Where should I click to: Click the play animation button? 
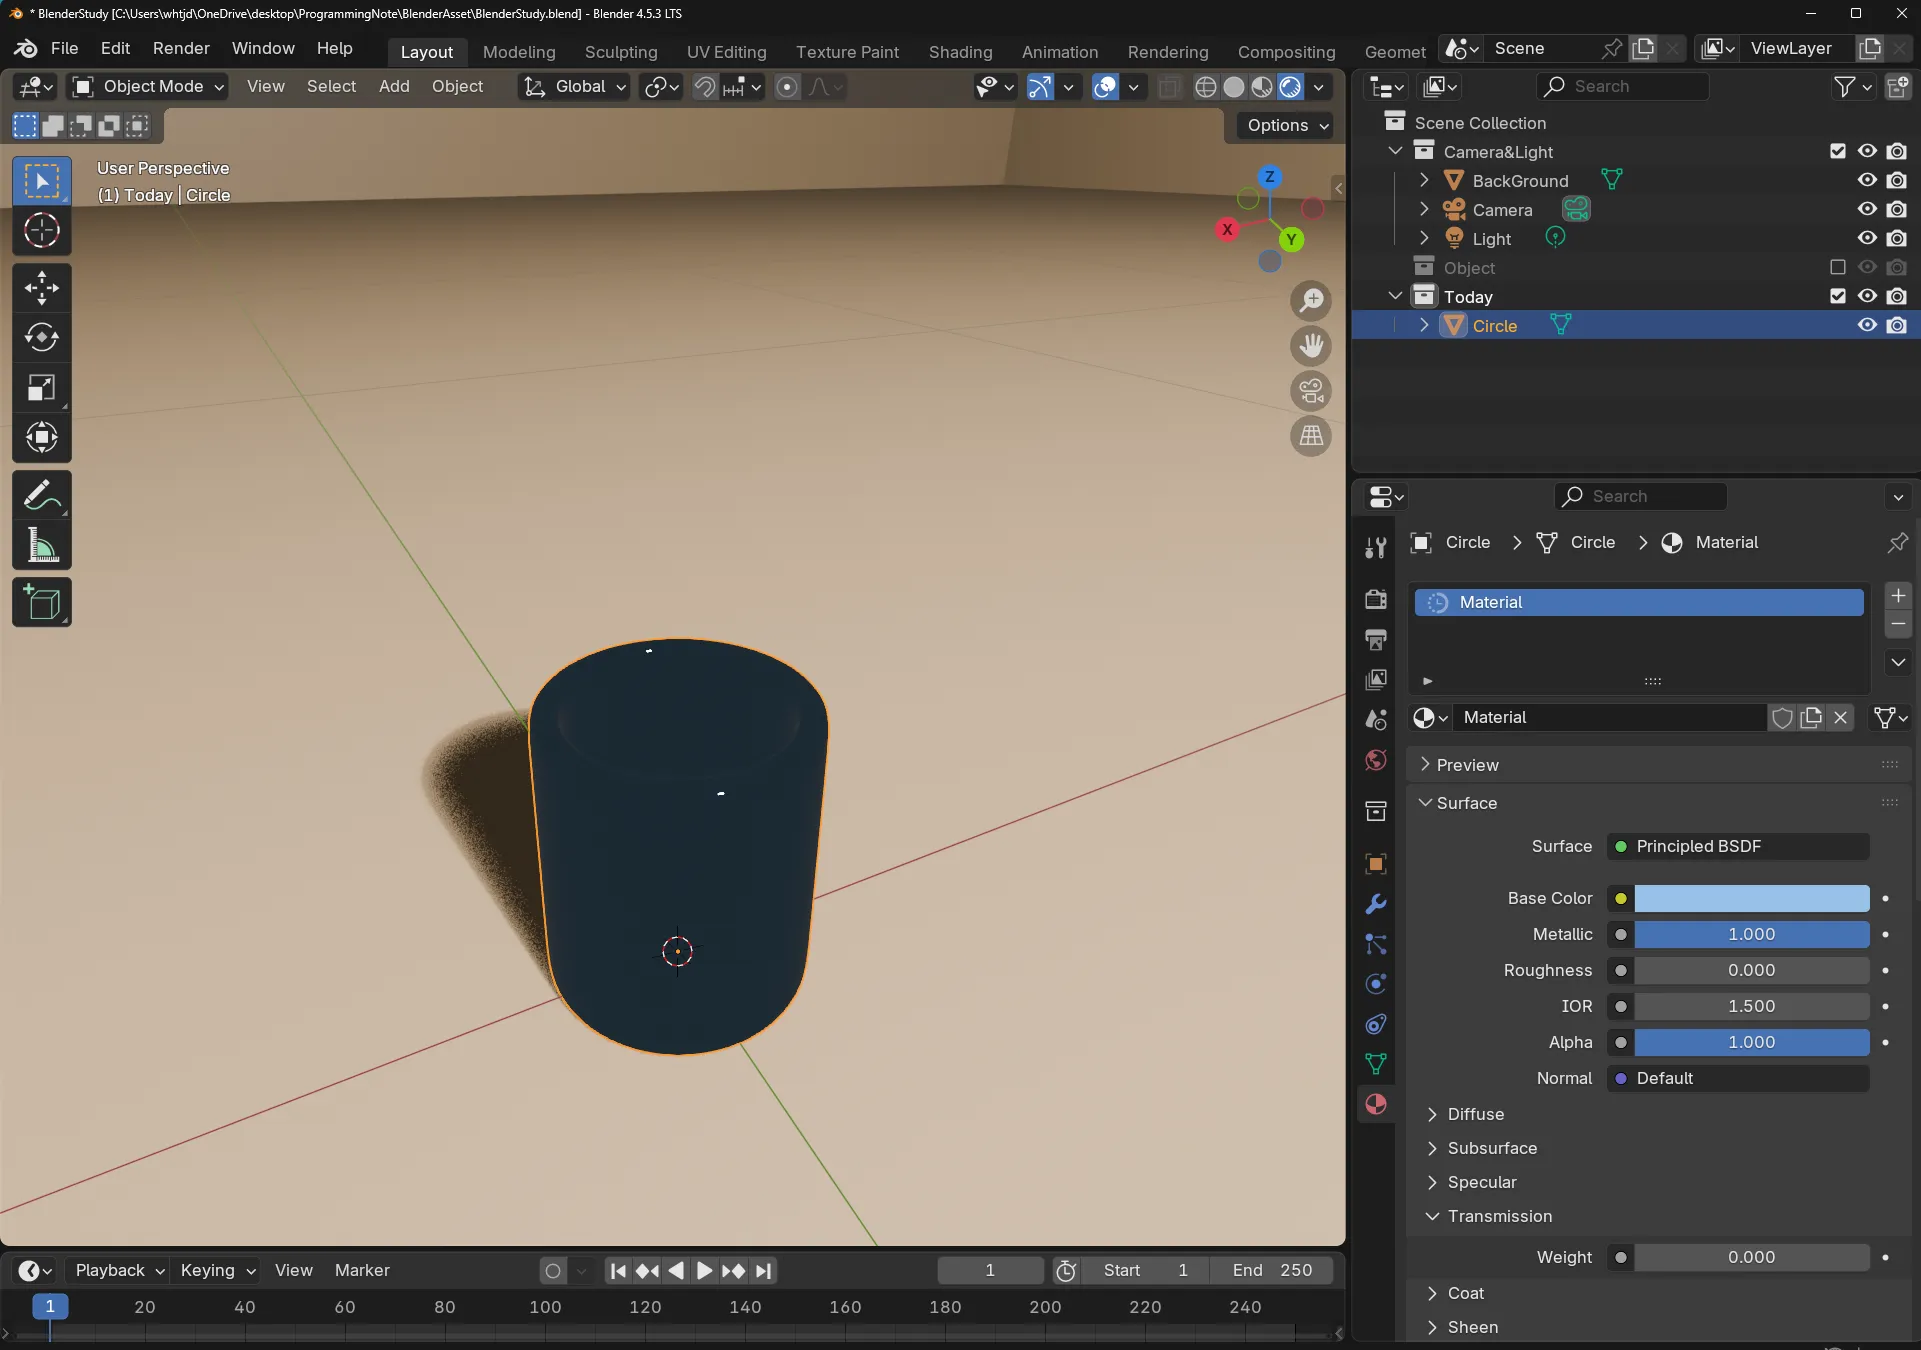tap(704, 1270)
